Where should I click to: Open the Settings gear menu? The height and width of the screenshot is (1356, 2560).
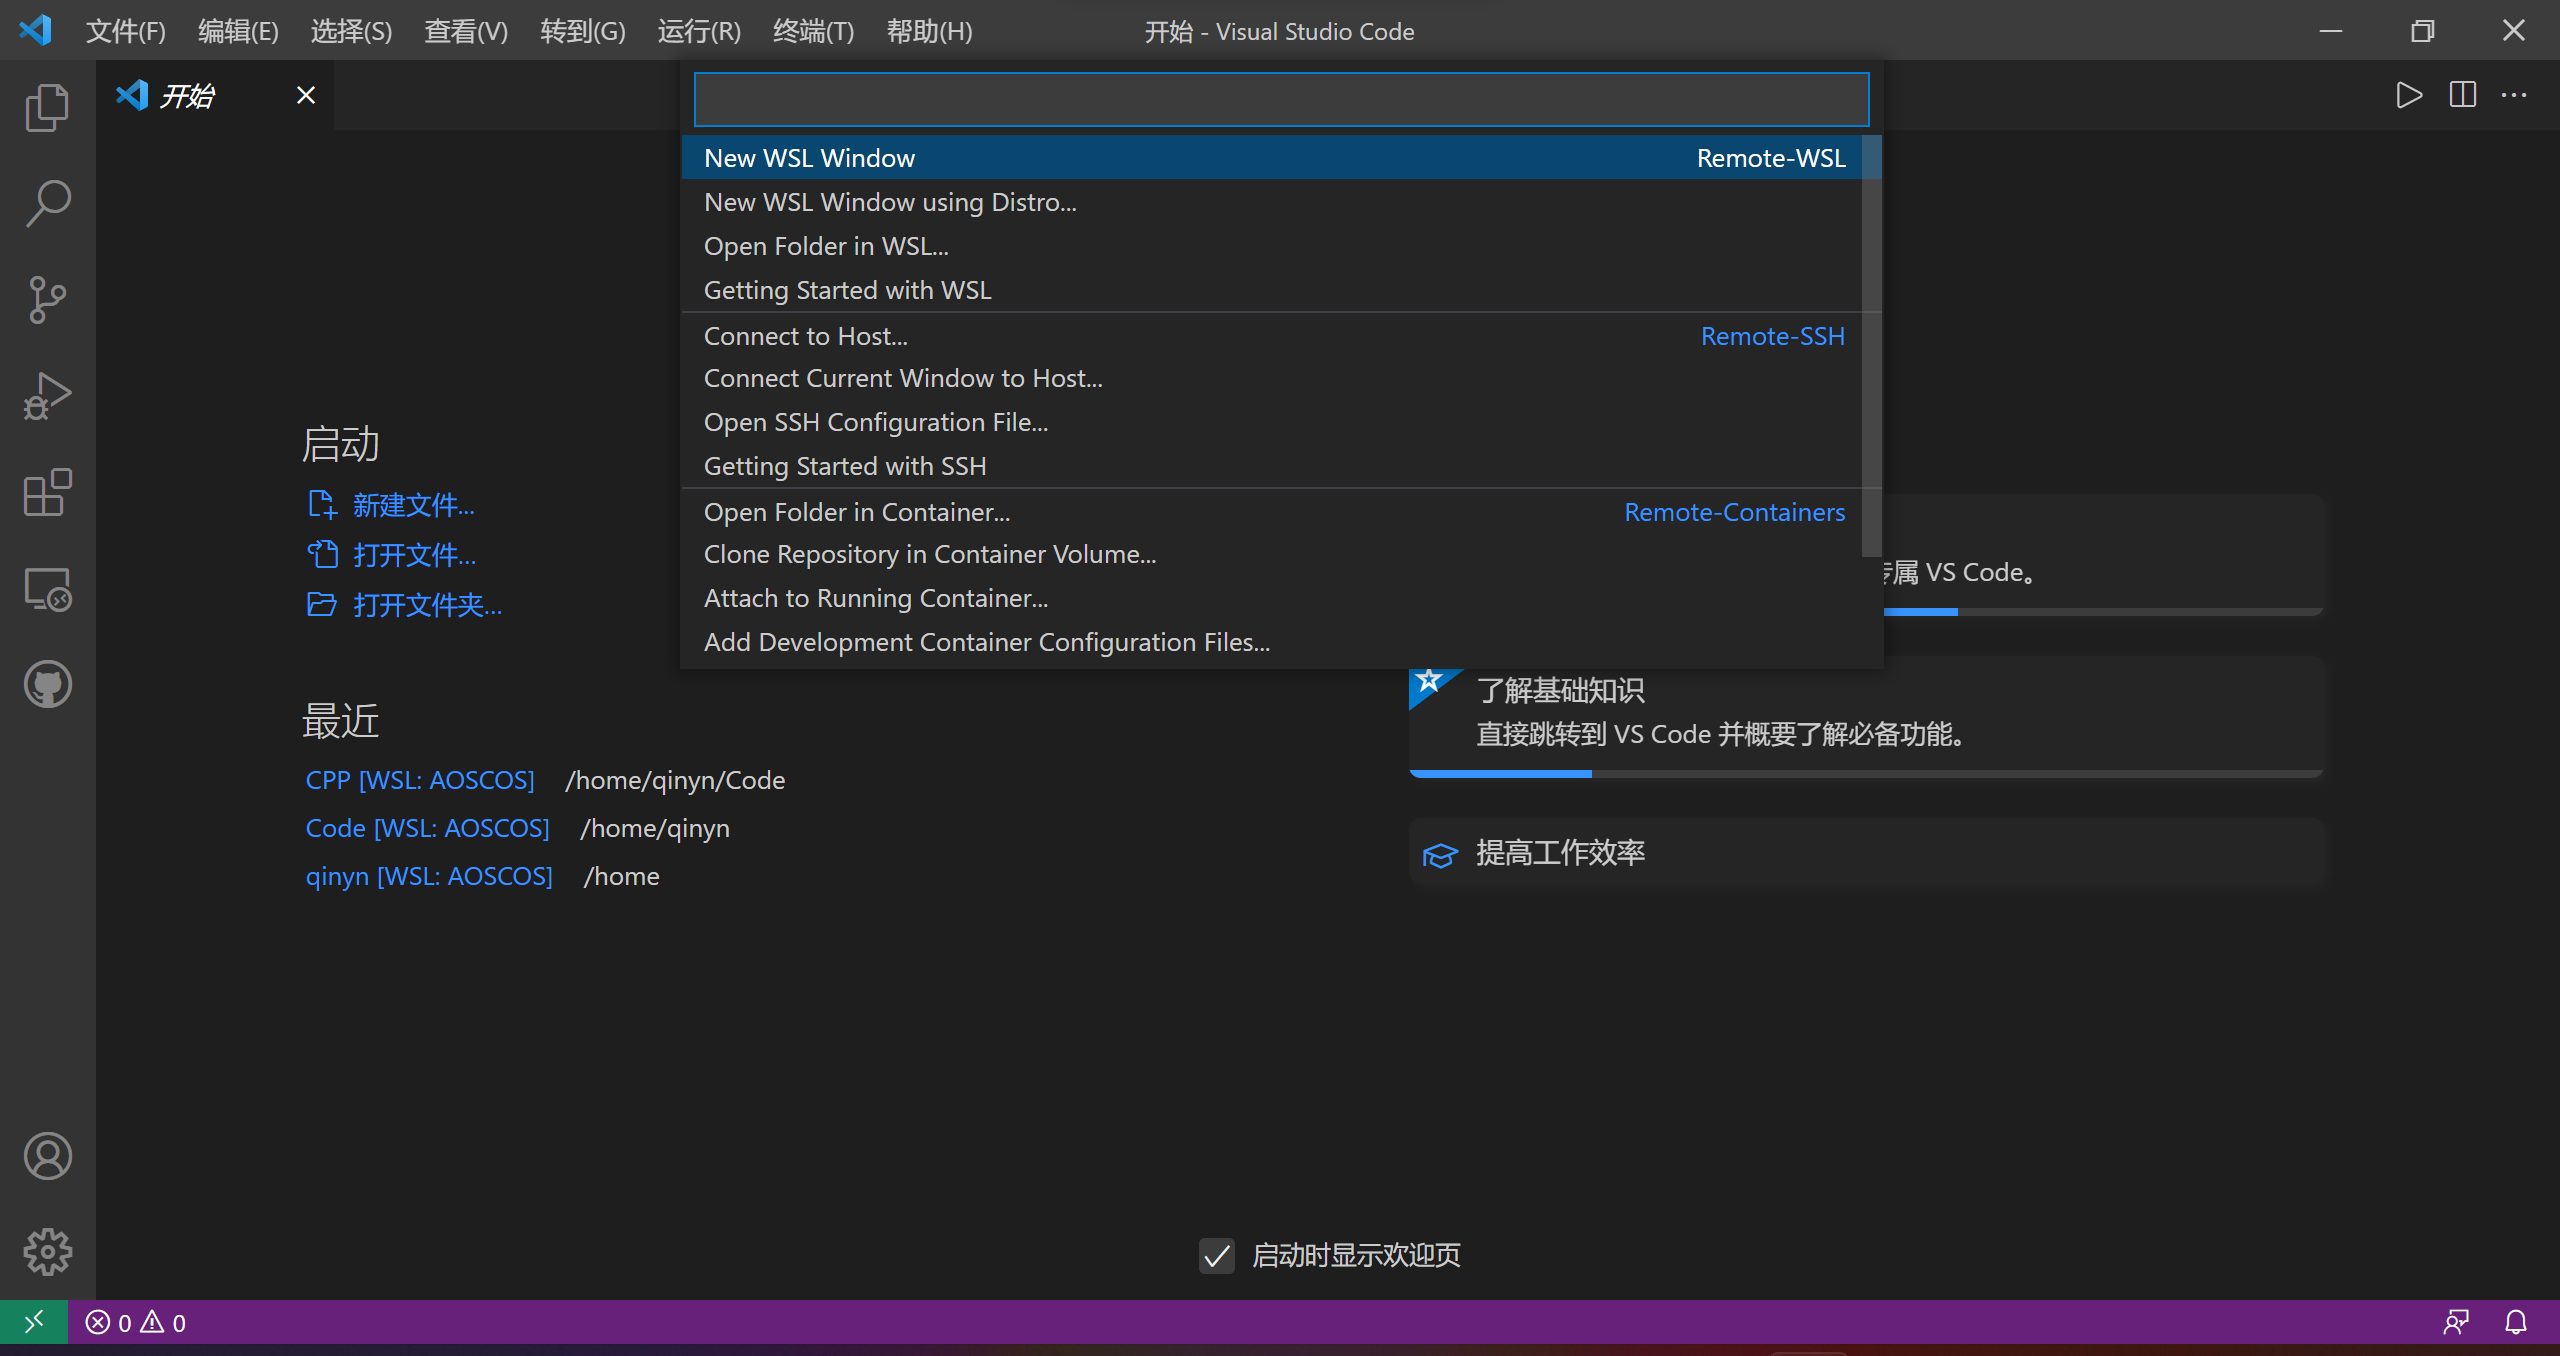pyautogui.click(x=46, y=1251)
